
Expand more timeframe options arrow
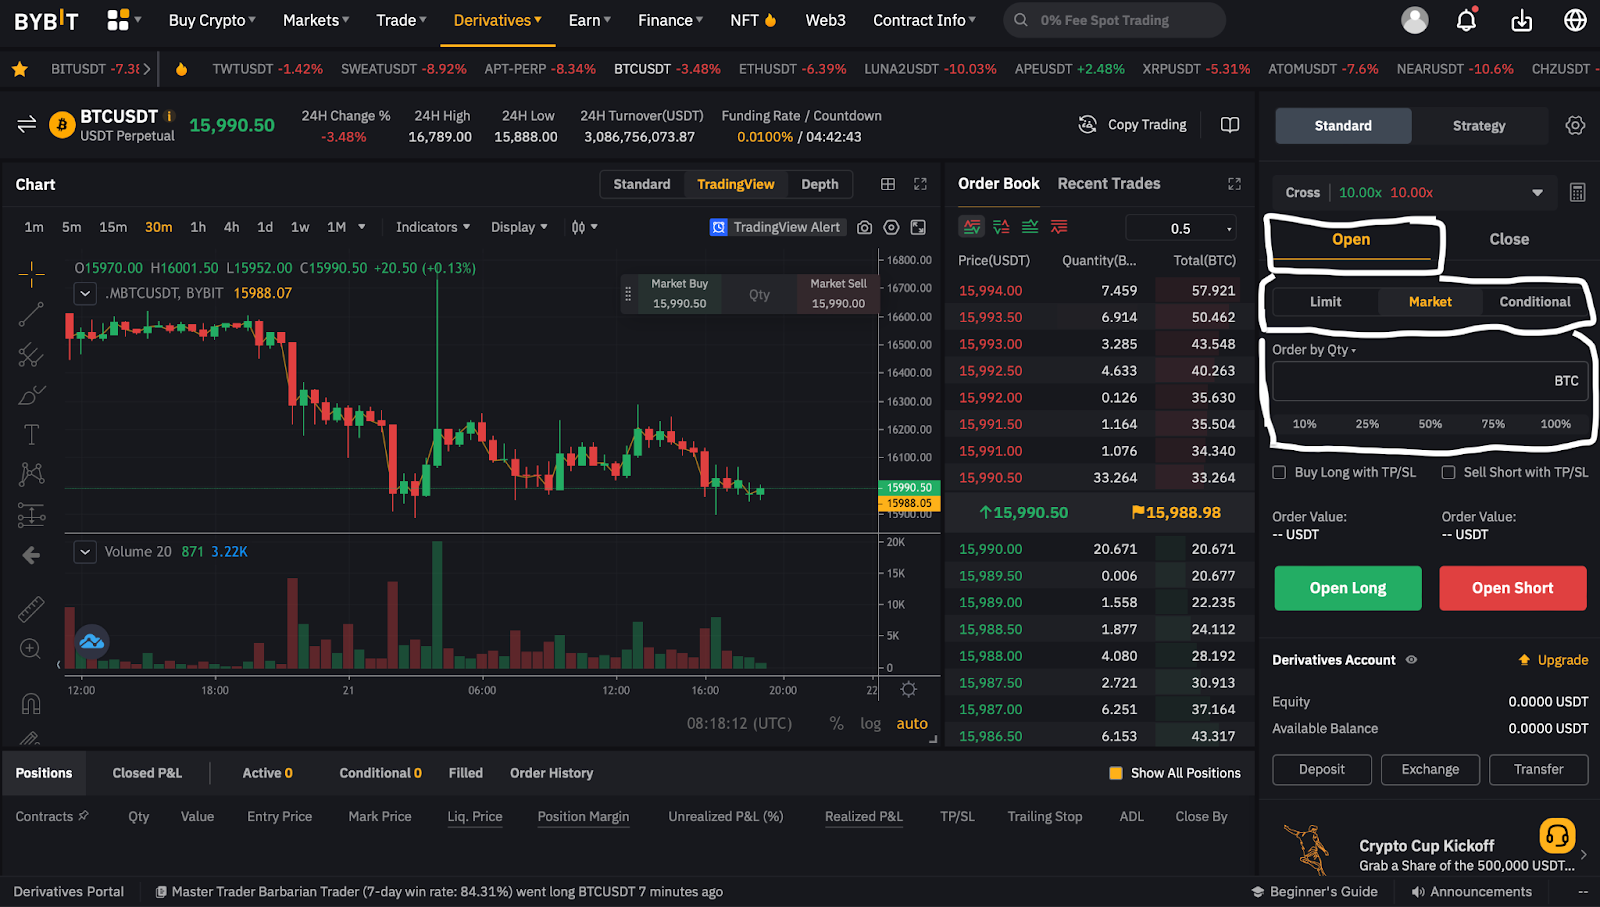(x=362, y=227)
